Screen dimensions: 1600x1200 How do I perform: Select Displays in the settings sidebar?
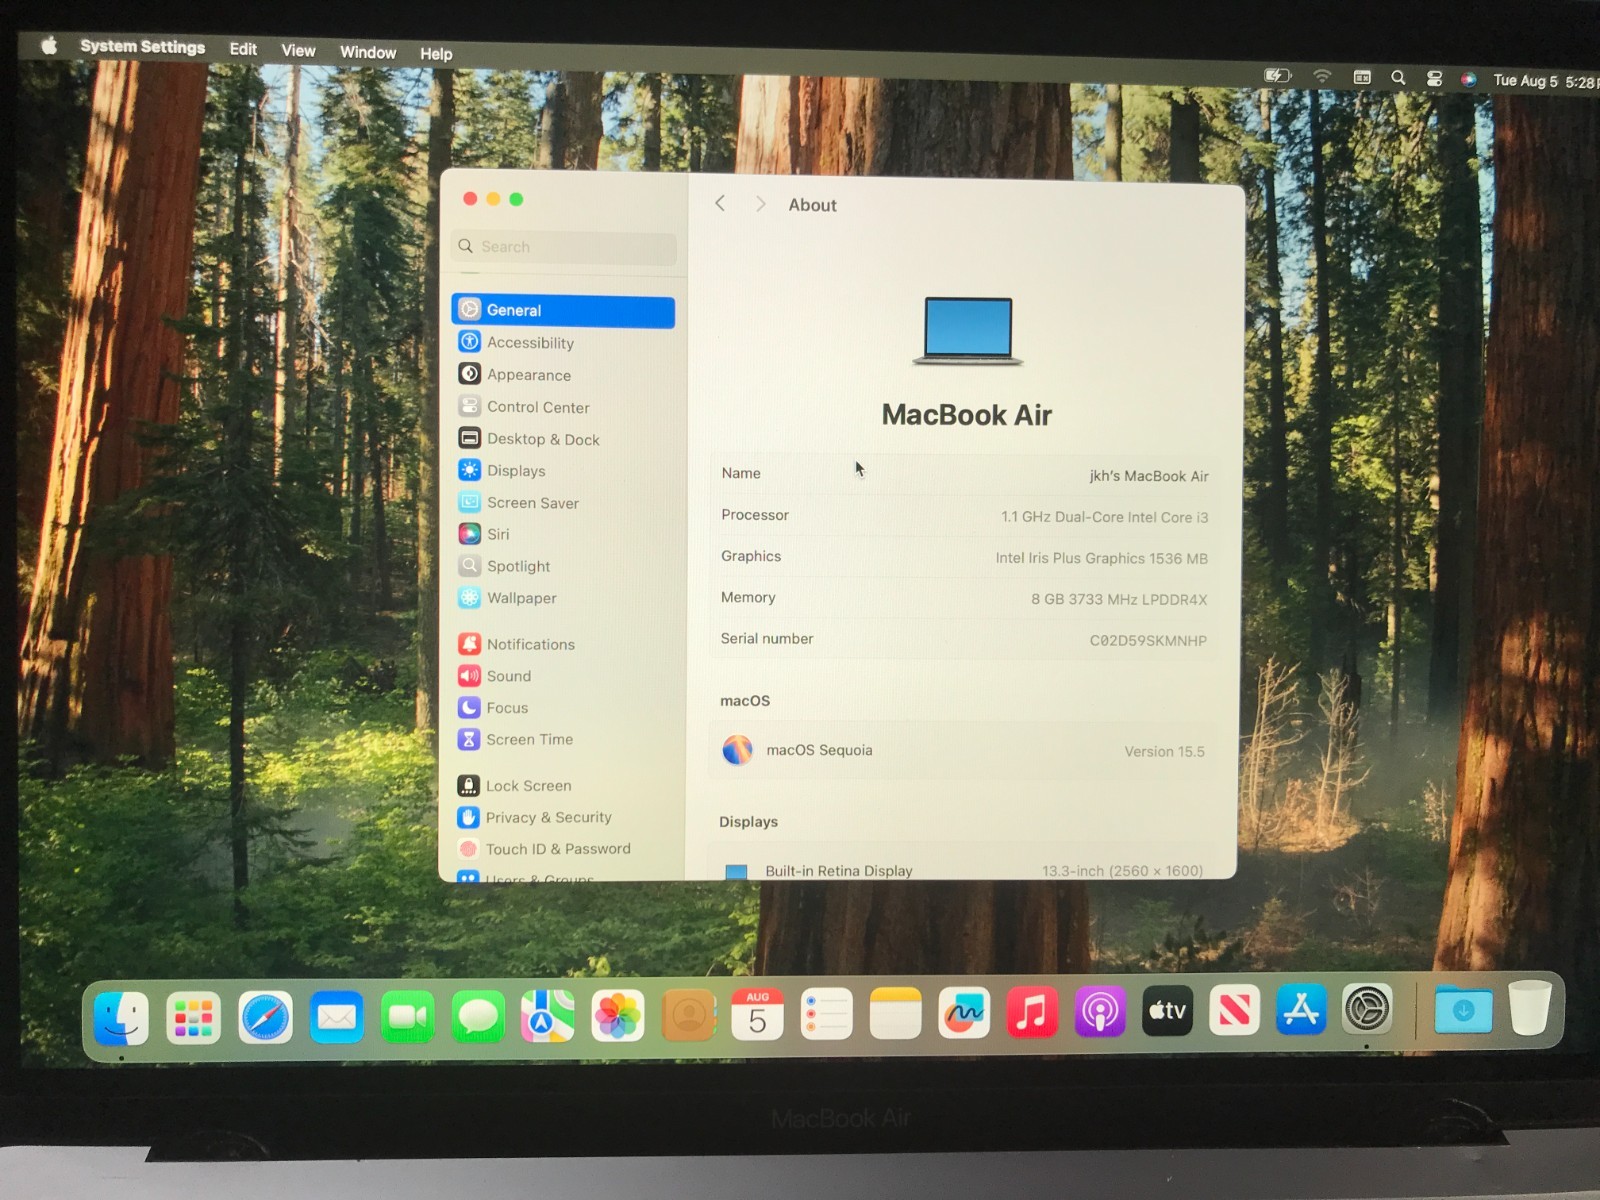517,470
